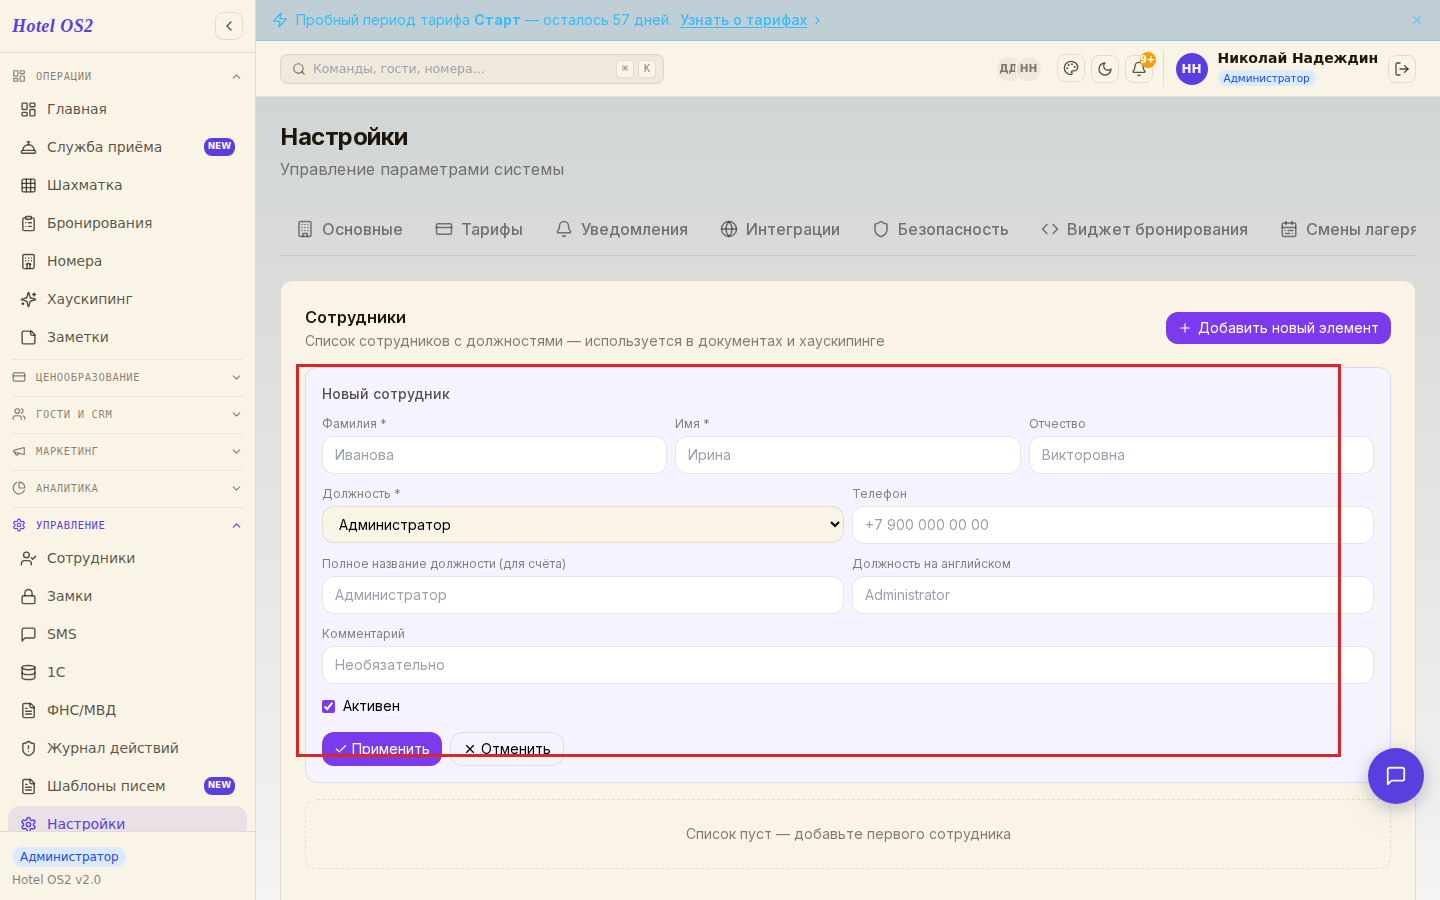
Task: Collapse the Управление sidebar group
Action: pos(126,525)
